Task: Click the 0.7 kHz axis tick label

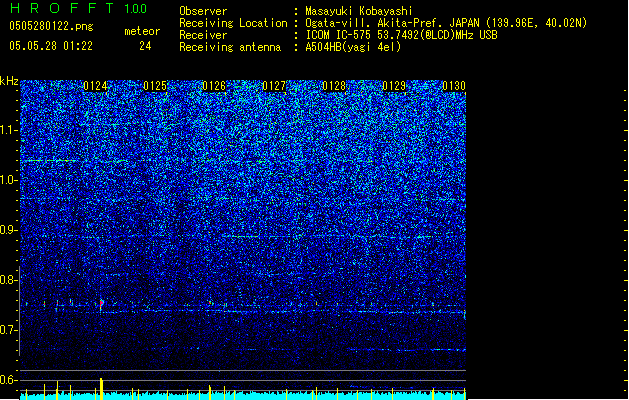Action: tap(8, 330)
